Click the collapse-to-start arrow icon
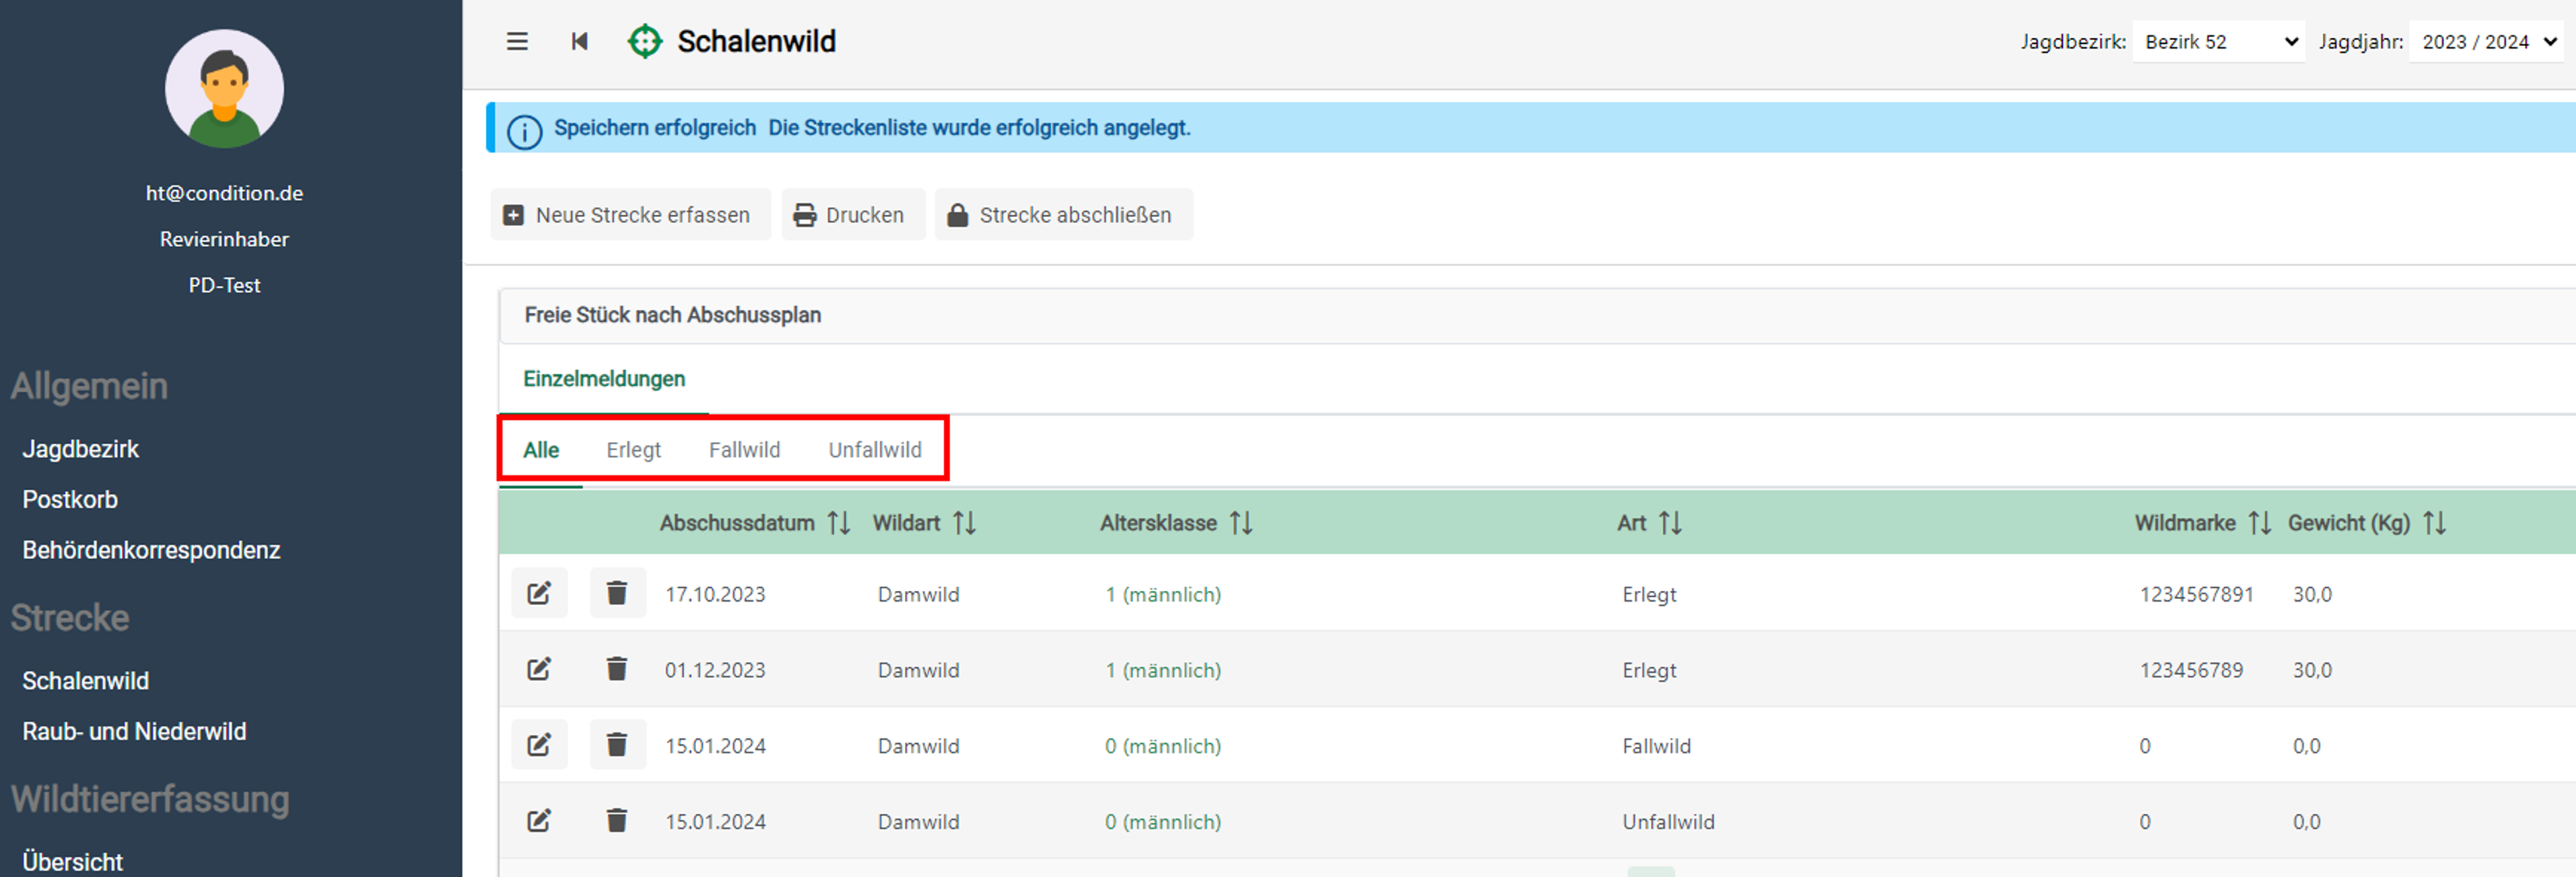Viewport: 2576px width, 877px height. [x=579, y=41]
